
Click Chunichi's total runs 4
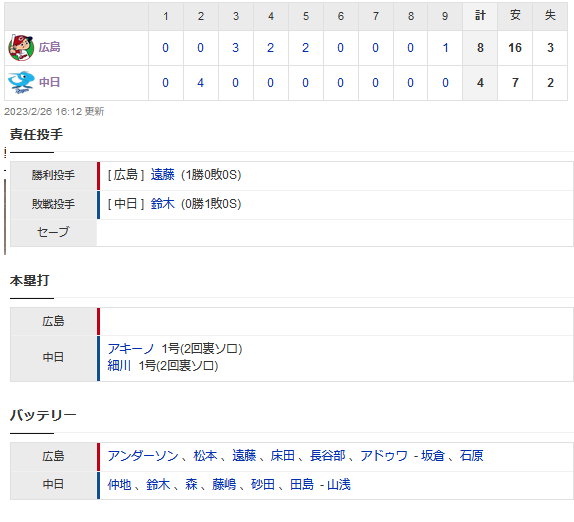[480, 83]
